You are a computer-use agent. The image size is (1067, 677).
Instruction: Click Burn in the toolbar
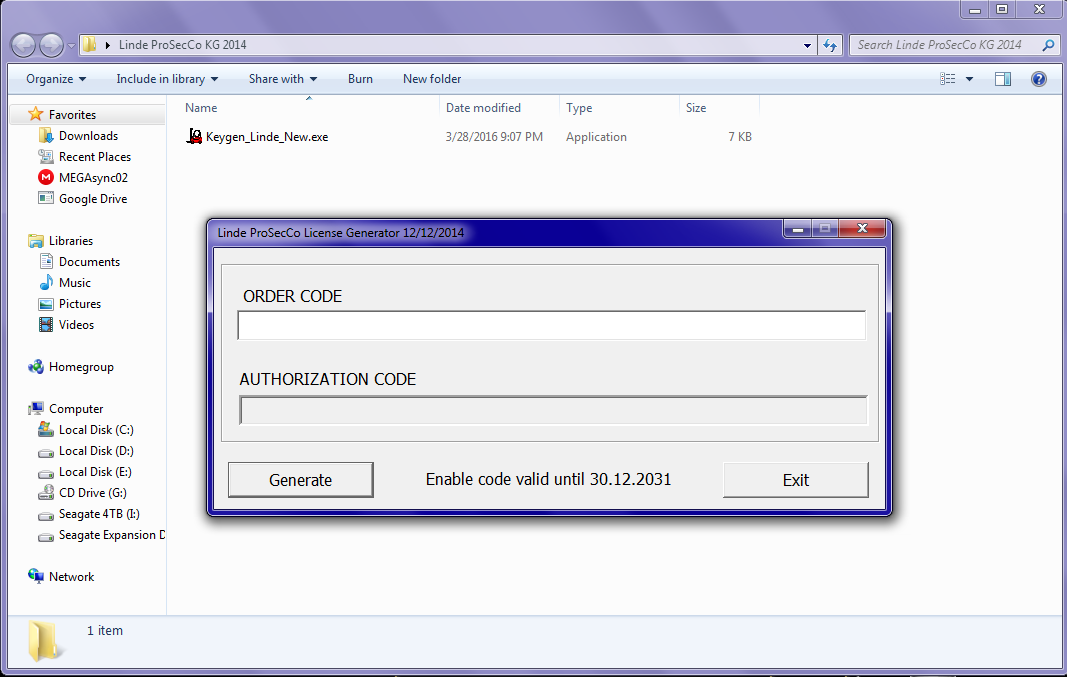point(360,79)
